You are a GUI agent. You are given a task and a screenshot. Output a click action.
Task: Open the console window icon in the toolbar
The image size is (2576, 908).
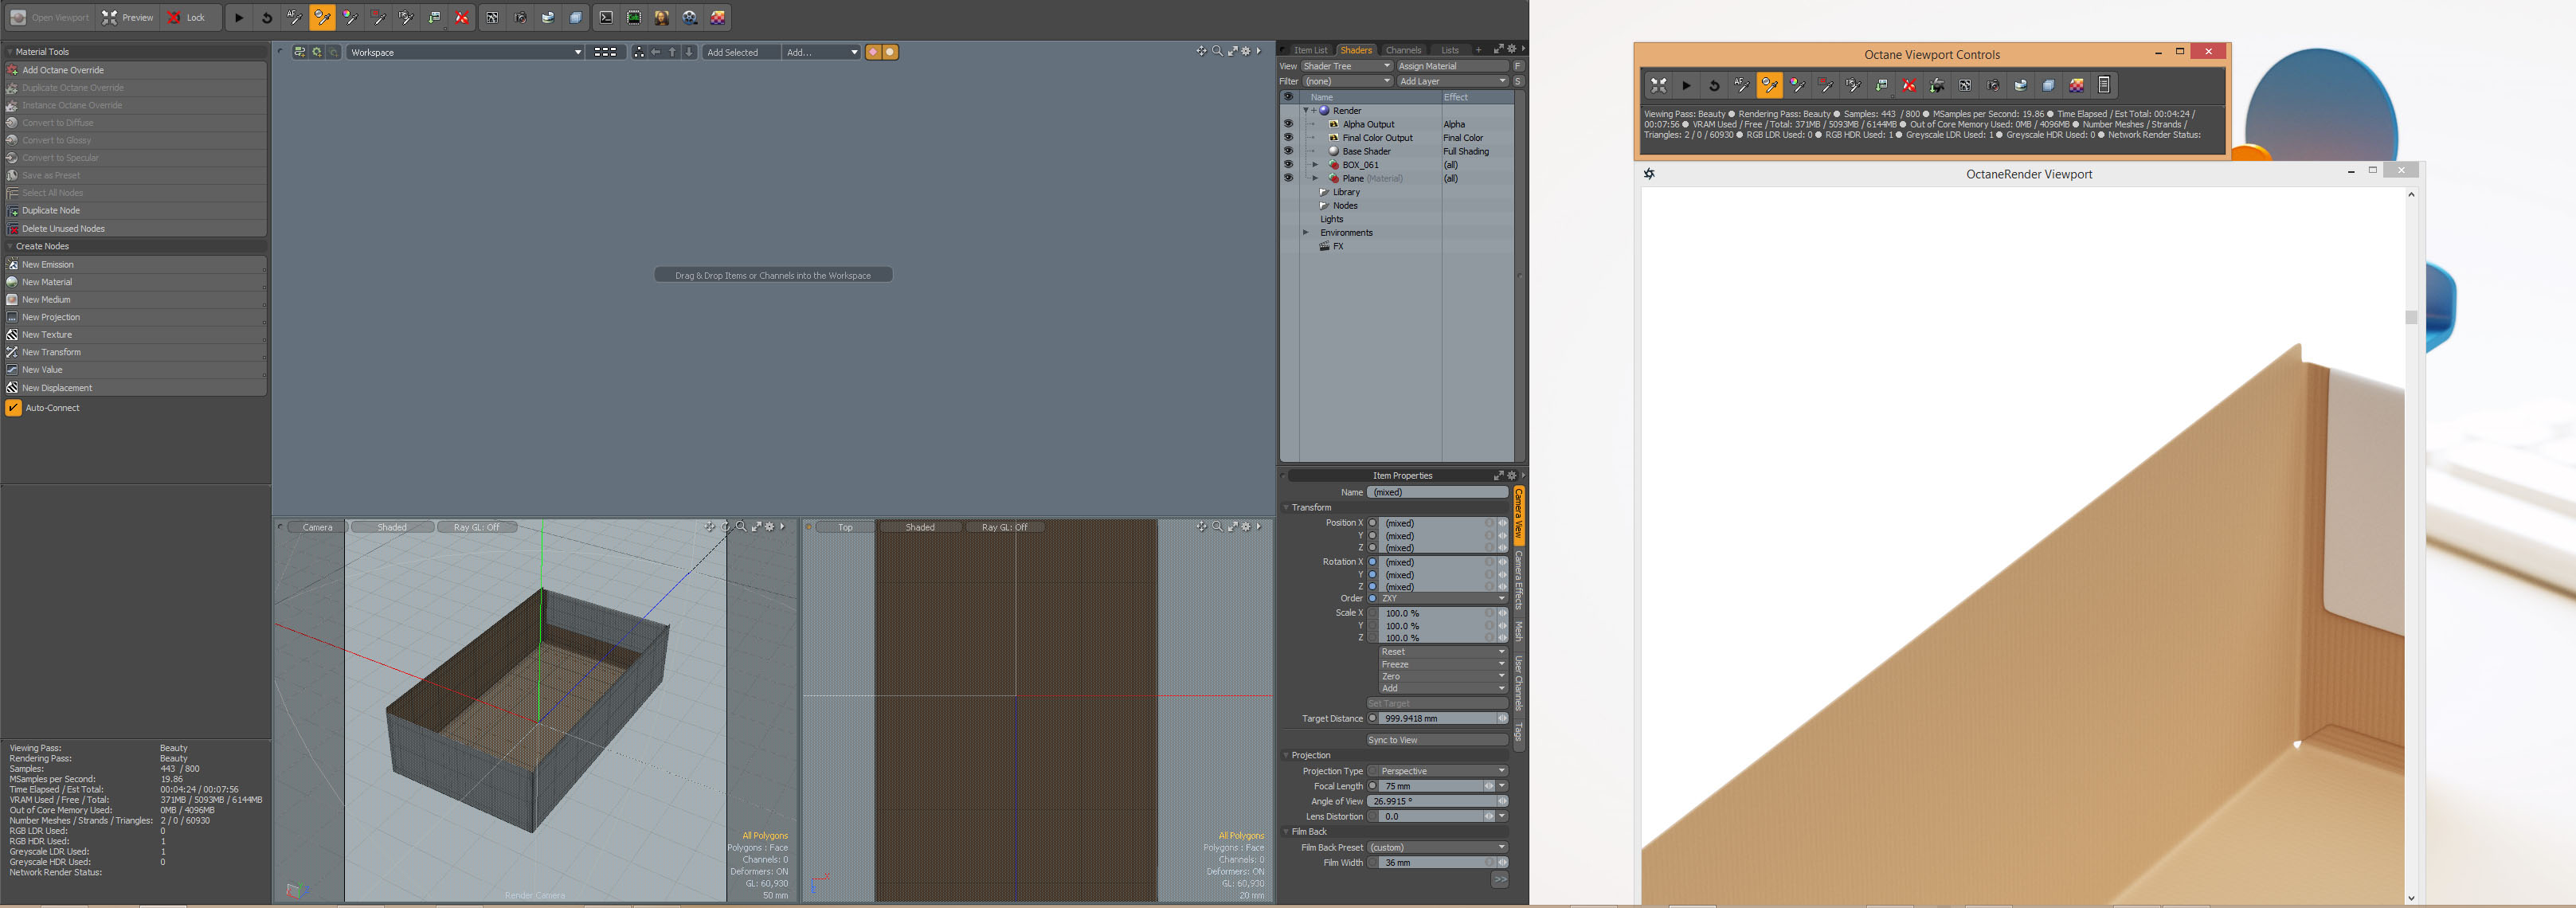[606, 18]
